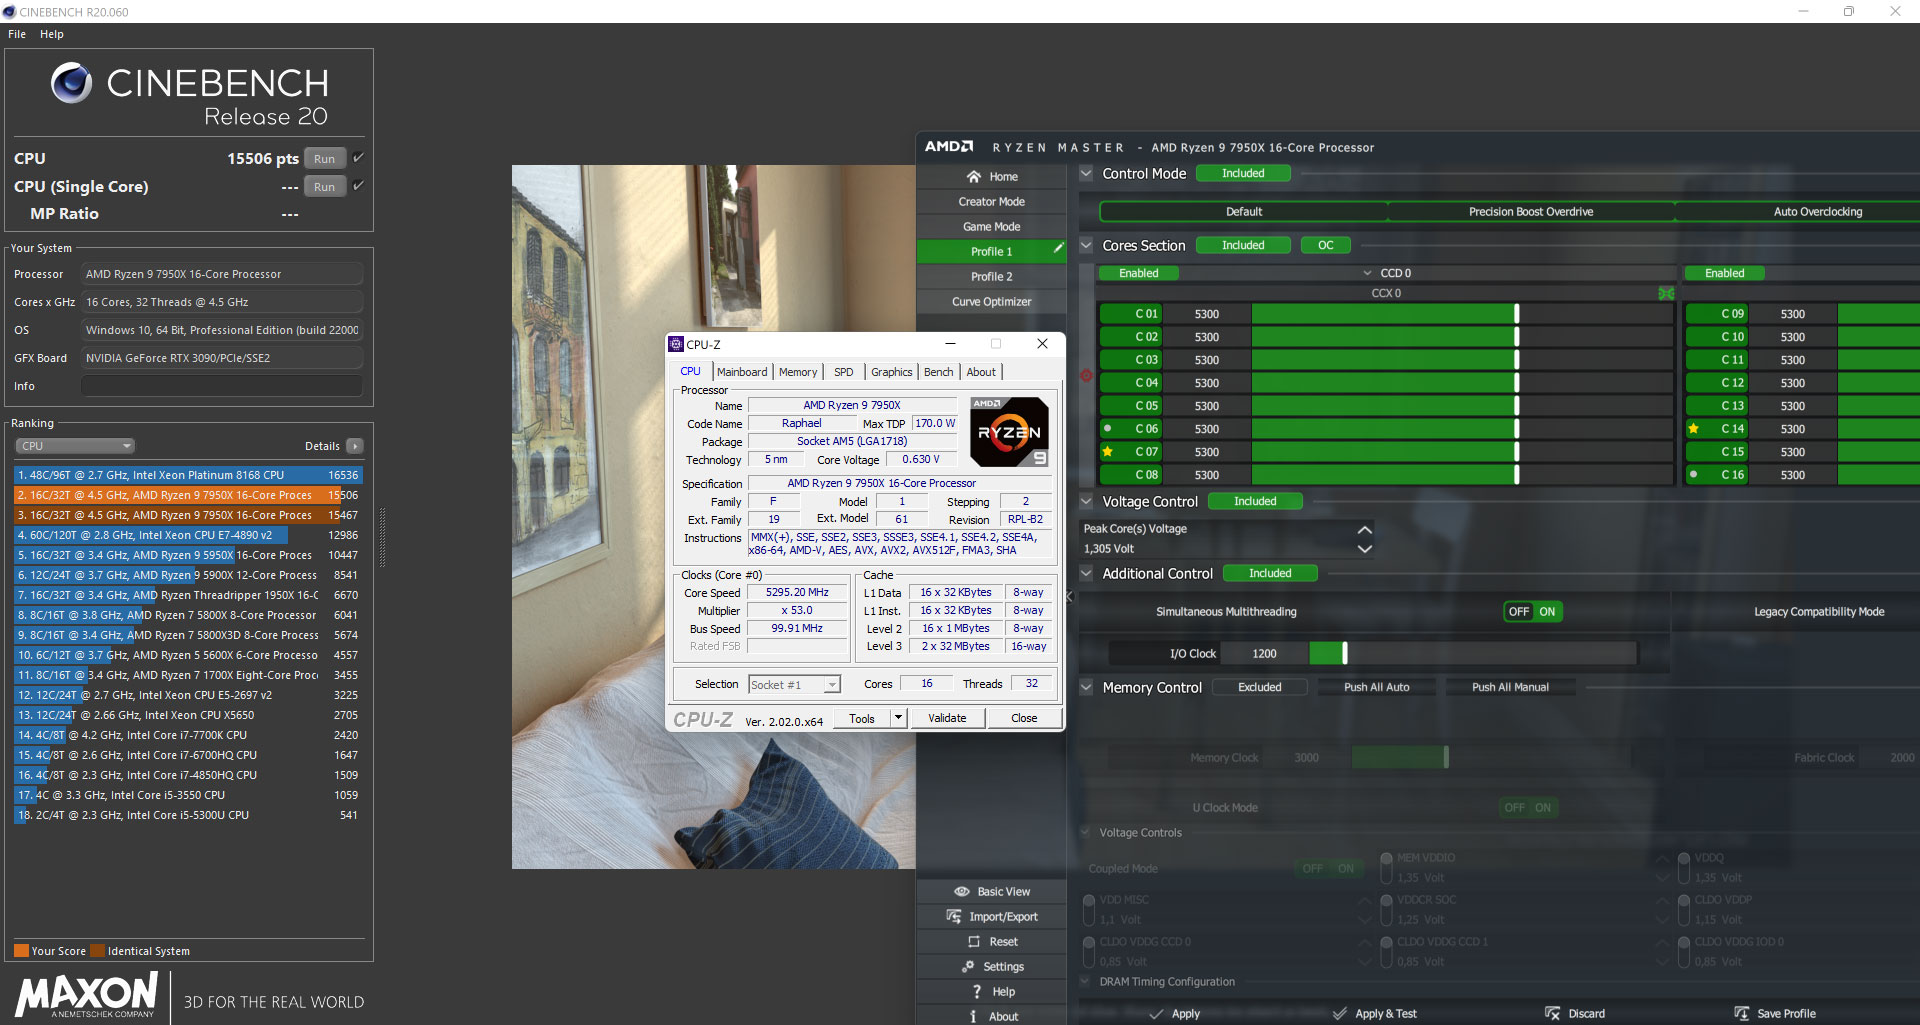This screenshot has width=1920, height=1025.
Task: Click the Import/Export icon in Ryzen Master
Action: pyautogui.click(x=954, y=916)
